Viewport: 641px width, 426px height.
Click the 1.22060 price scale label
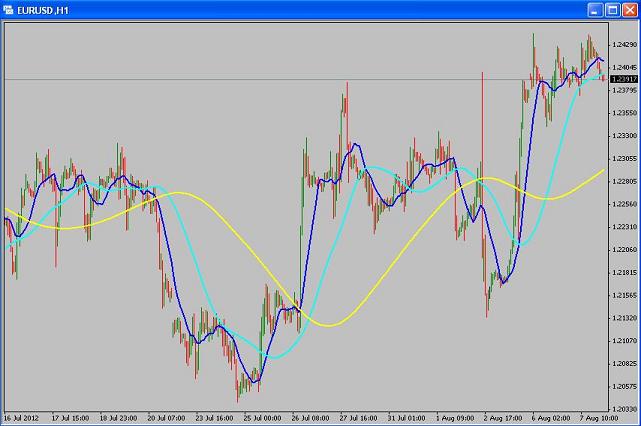click(x=625, y=249)
